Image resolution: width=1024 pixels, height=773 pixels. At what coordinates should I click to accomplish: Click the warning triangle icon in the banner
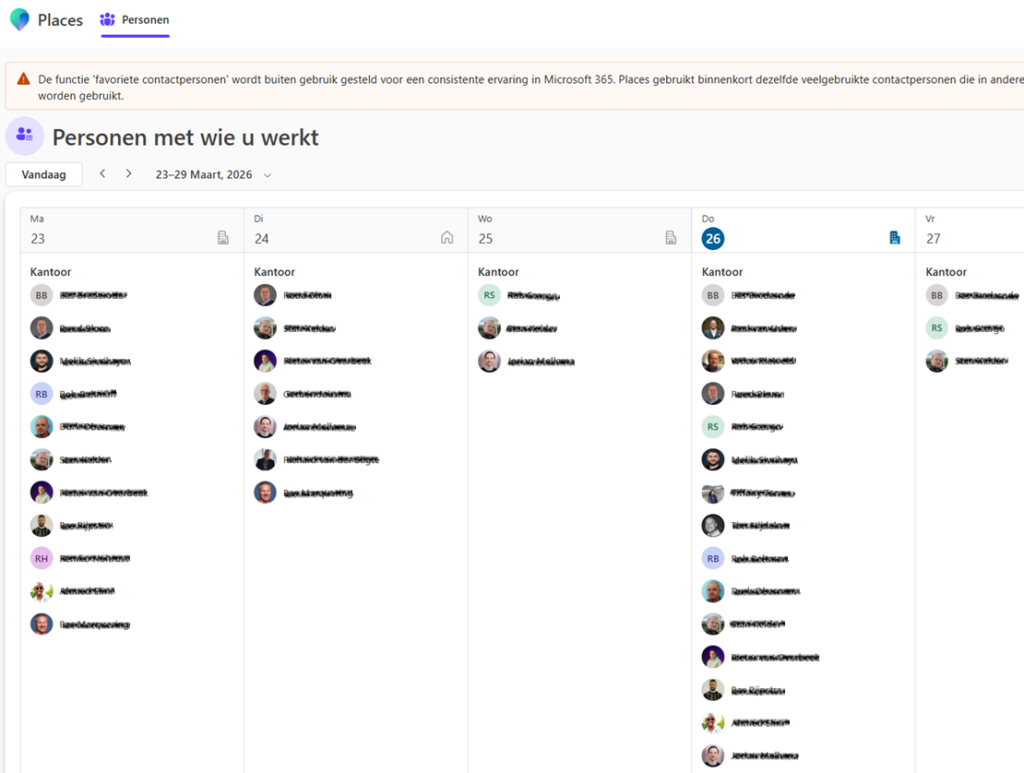24,78
